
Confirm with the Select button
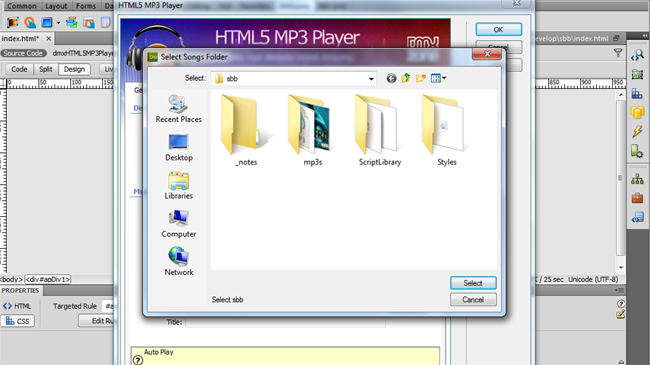coord(473,283)
